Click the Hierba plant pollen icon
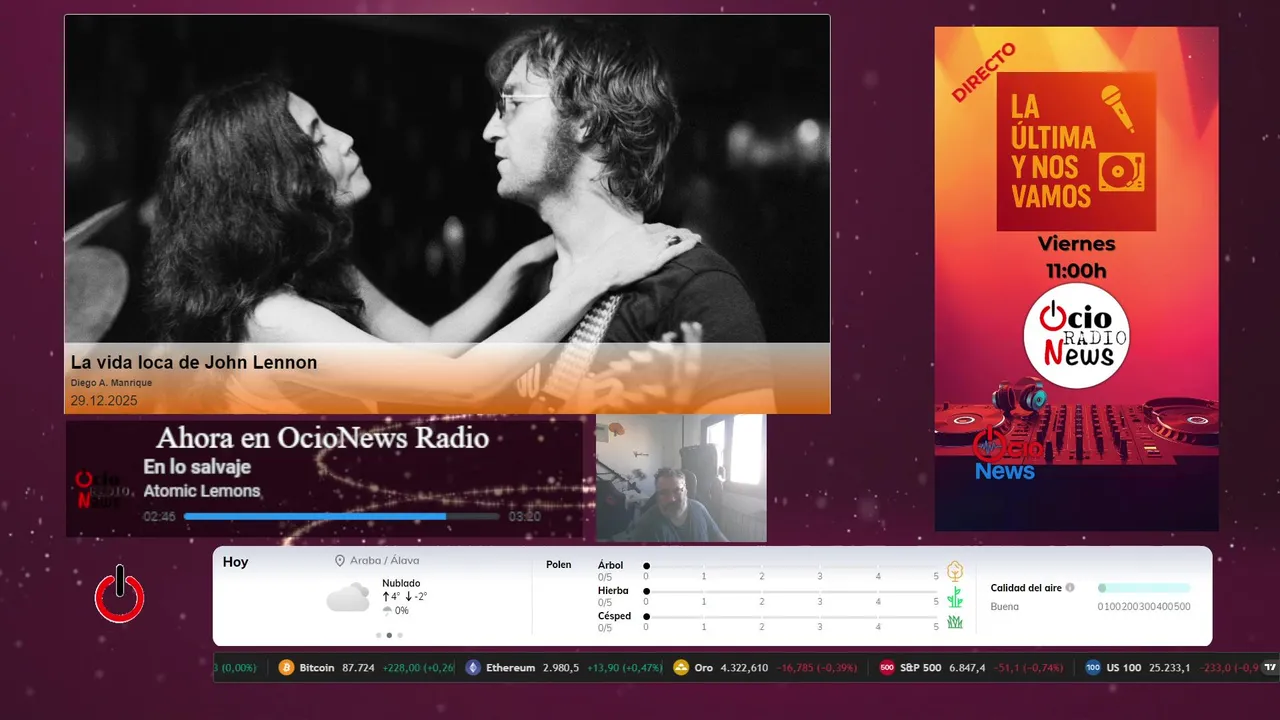 point(955,597)
